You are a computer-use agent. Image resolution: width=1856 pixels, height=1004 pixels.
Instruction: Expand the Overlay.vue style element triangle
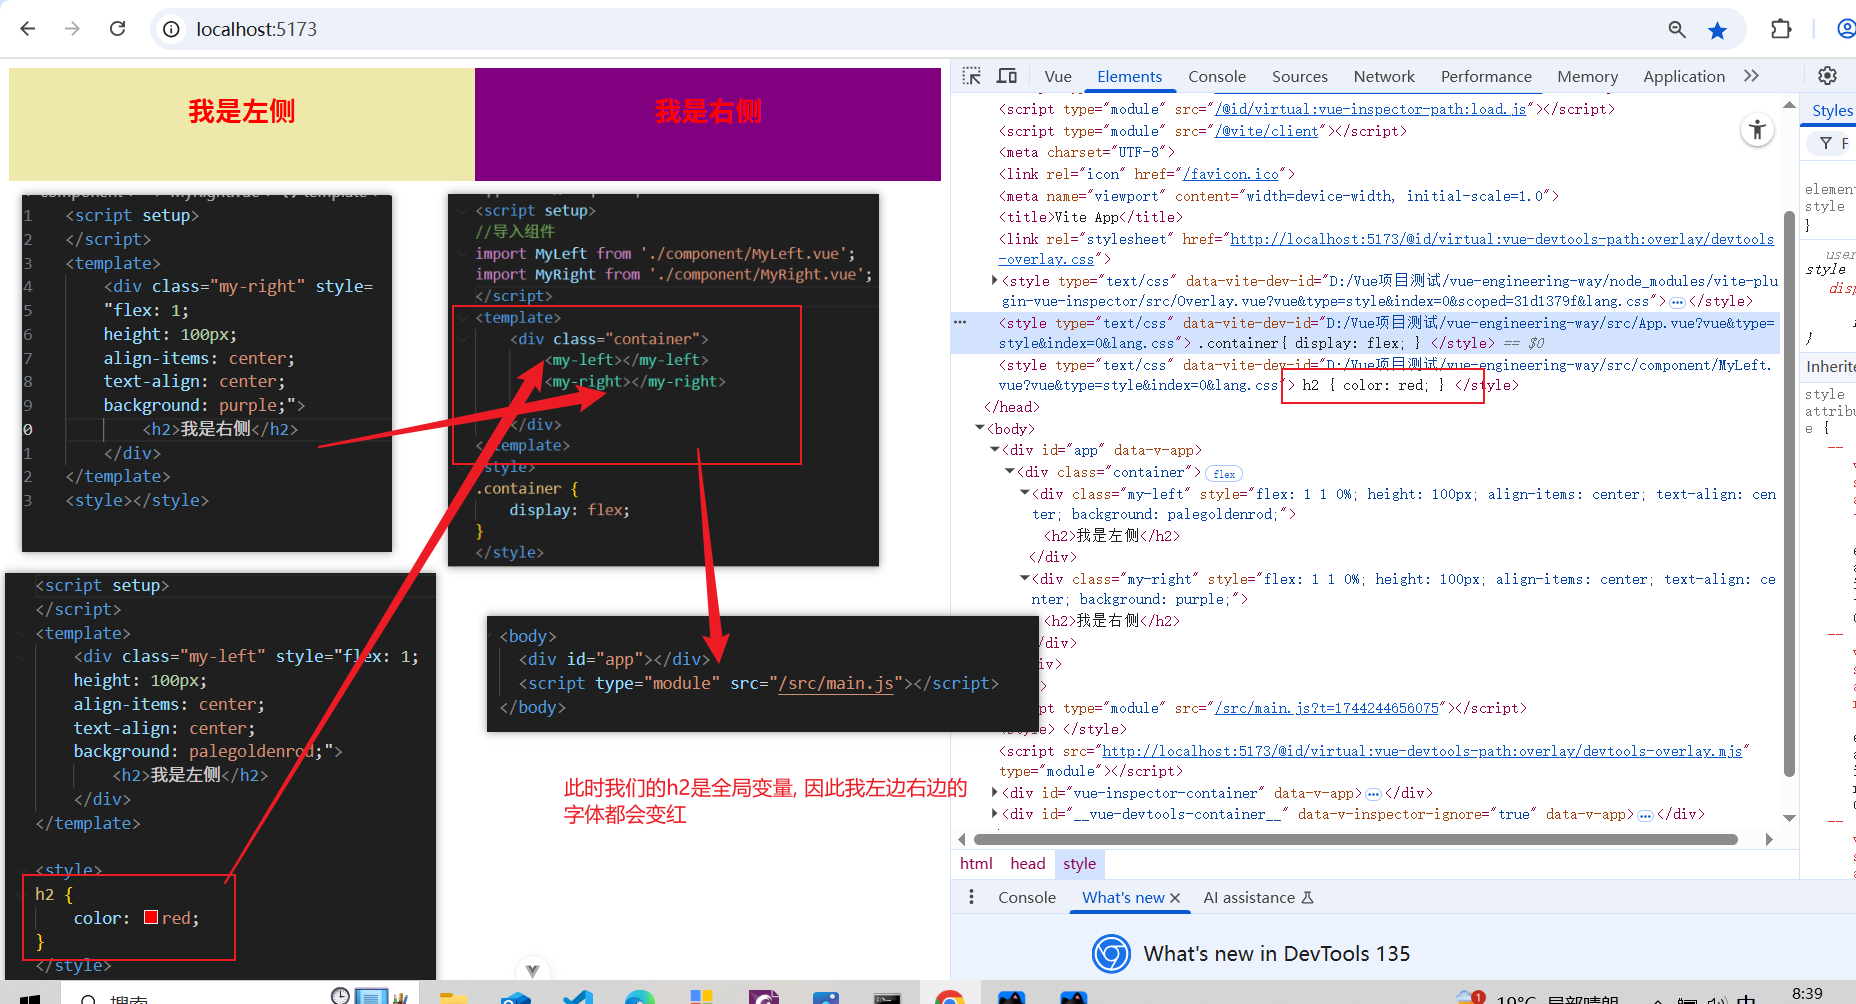[x=994, y=281]
